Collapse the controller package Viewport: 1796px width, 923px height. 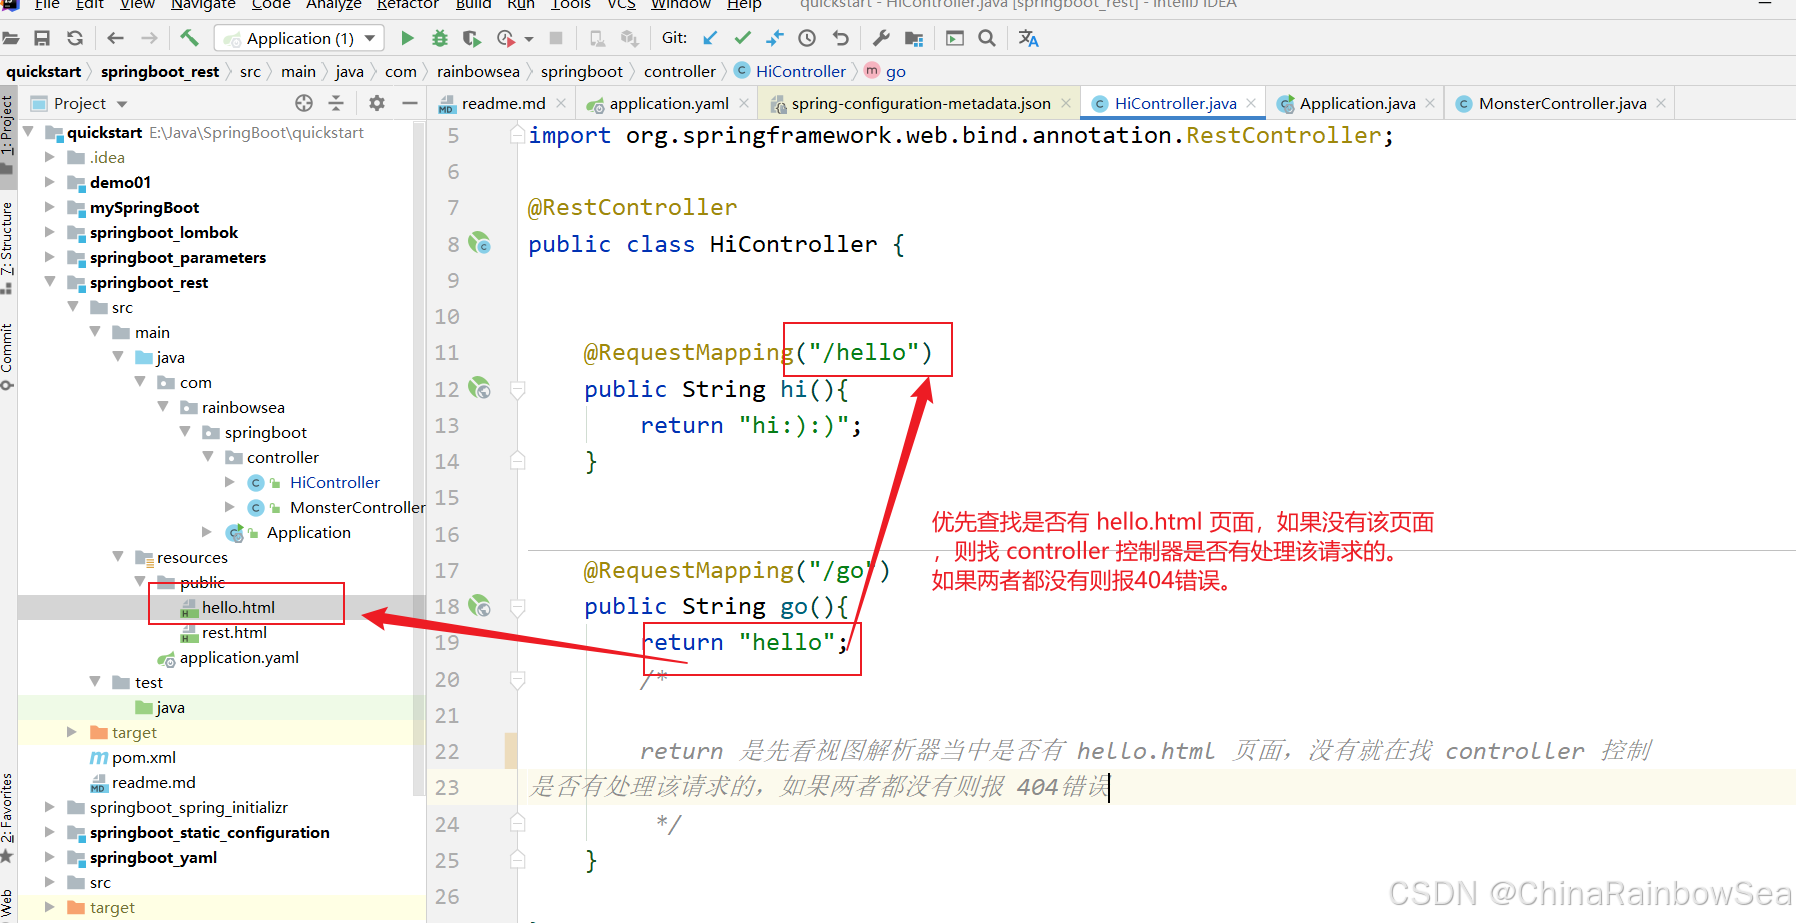point(208,457)
